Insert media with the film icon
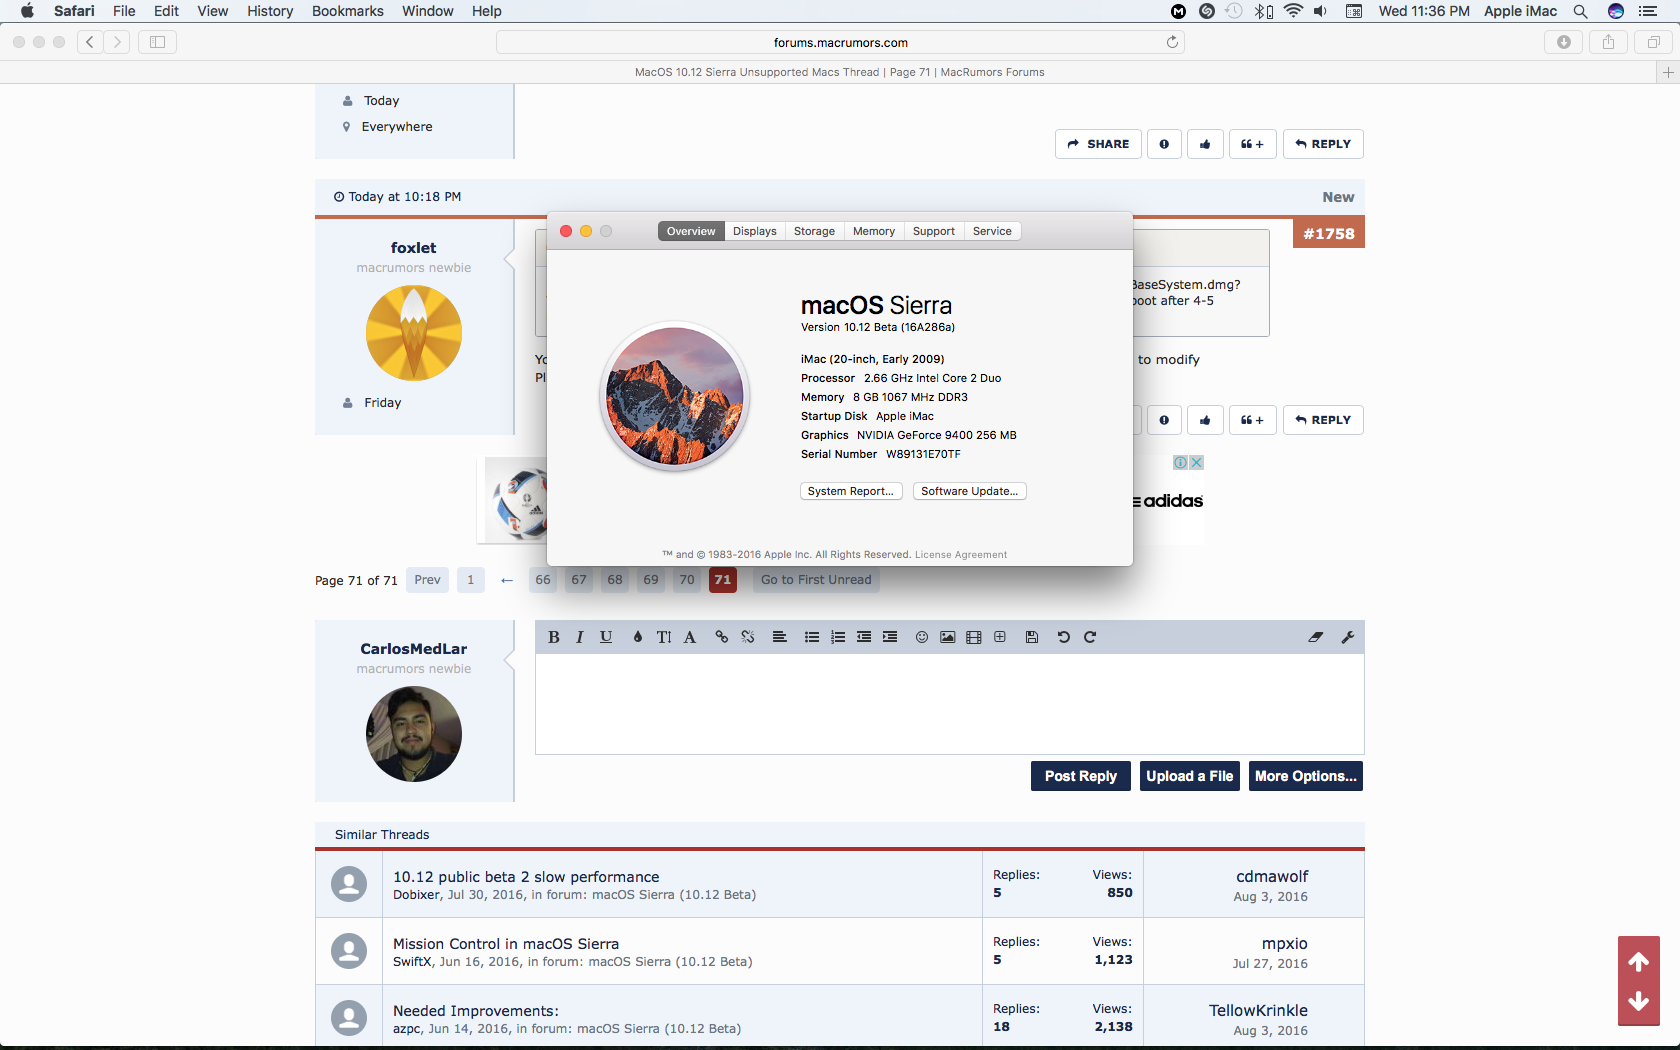The height and width of the screenshot is (1050, 1680). click(x=974, y=637)
